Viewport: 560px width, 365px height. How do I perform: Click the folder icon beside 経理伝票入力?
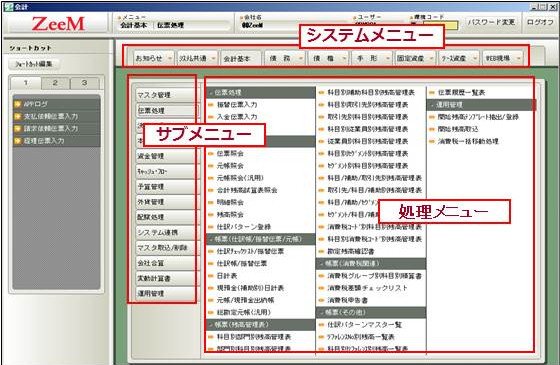[18, 141]
